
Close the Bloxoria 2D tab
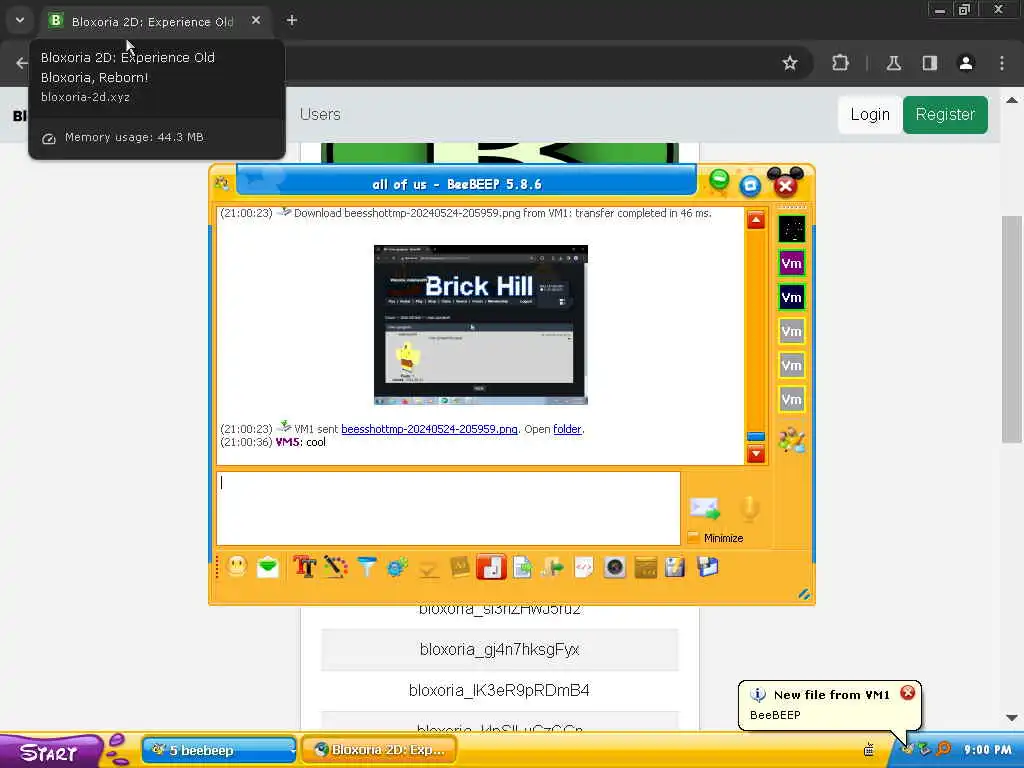tap(256, 20)
